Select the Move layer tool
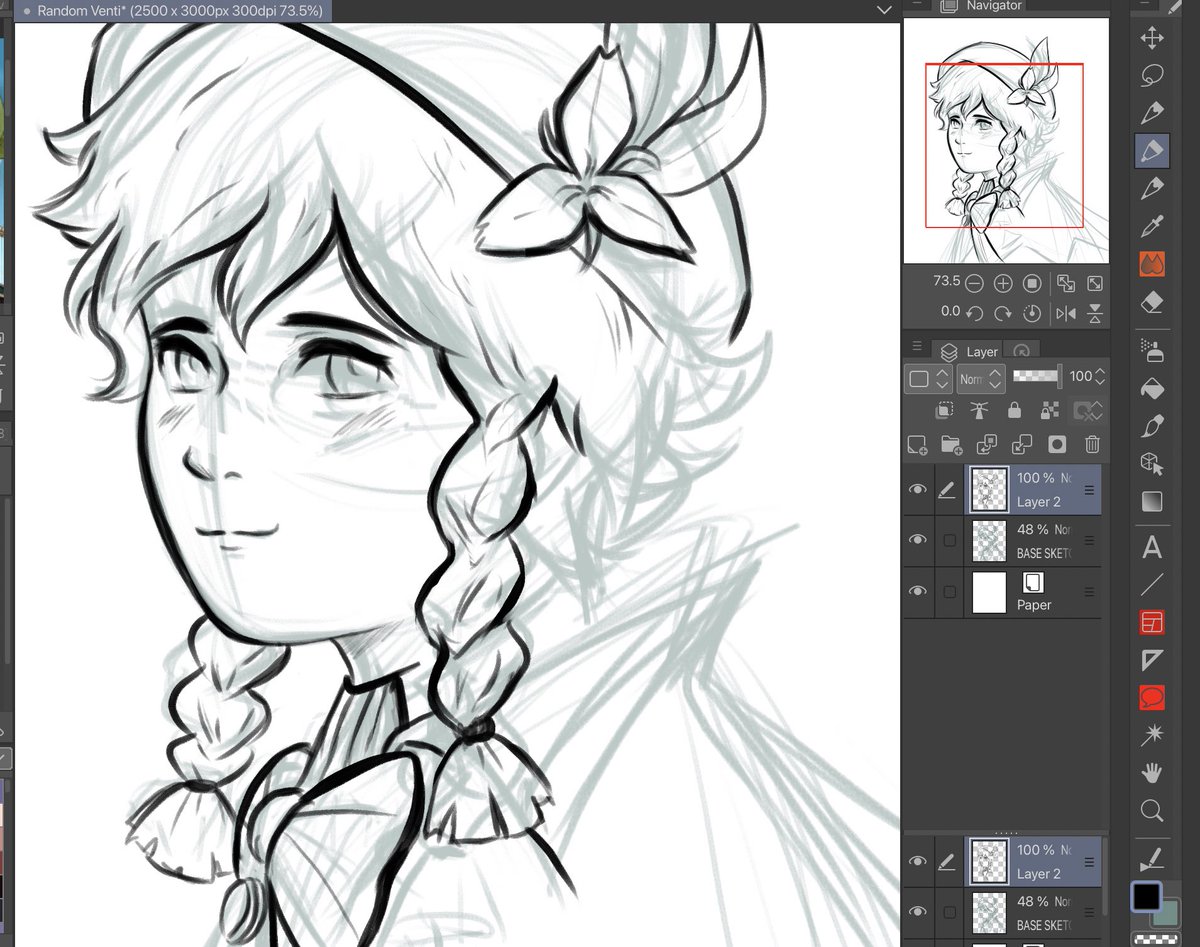 coord(1152,38)
